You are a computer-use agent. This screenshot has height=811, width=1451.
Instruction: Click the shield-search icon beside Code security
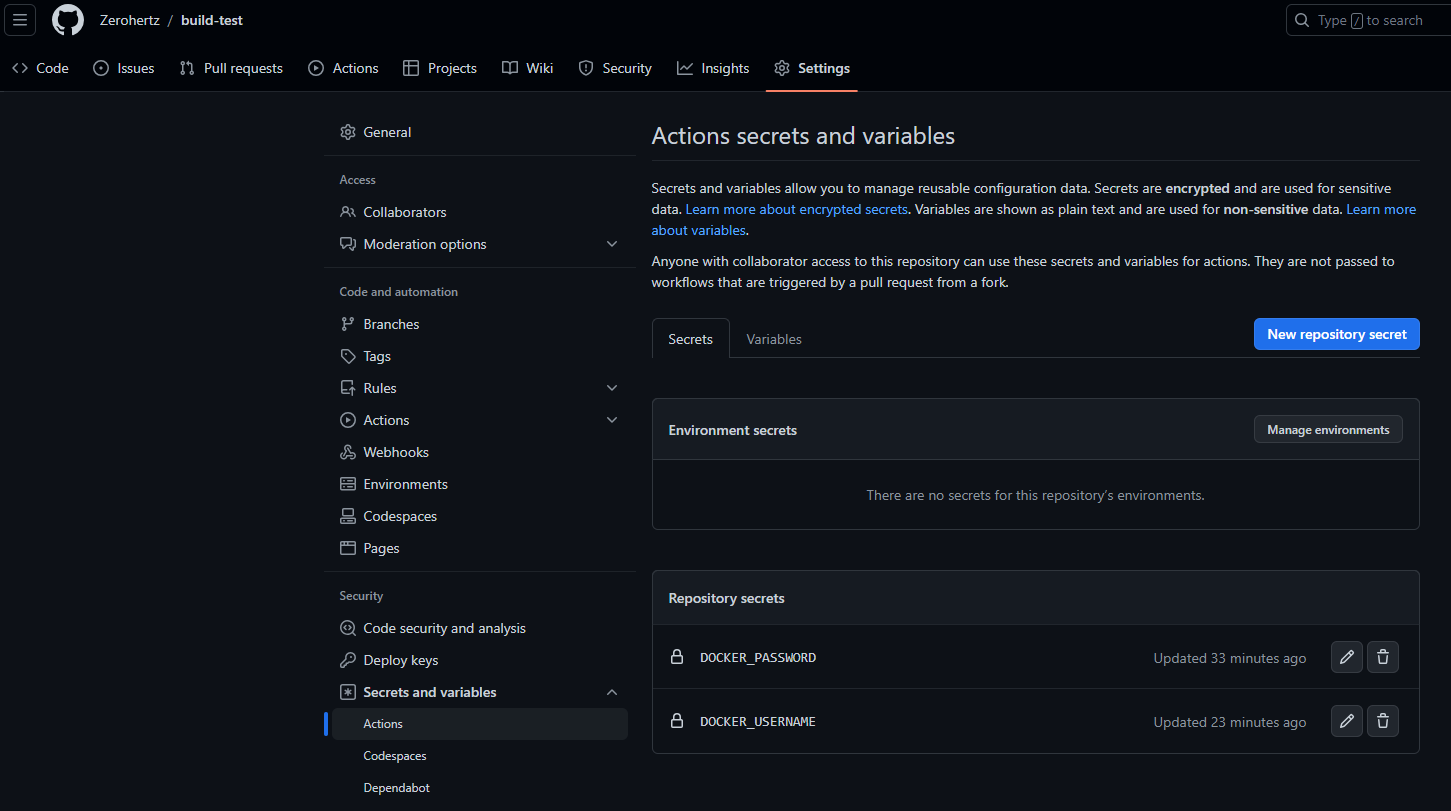point(348,628)
